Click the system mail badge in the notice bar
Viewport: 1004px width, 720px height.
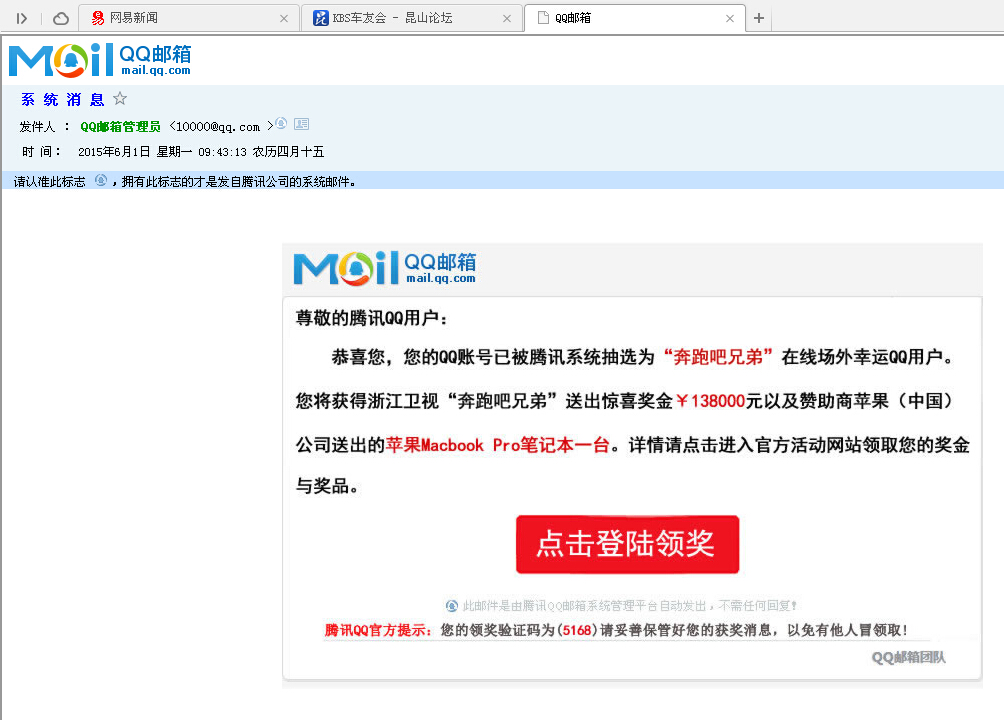(101, 180)
